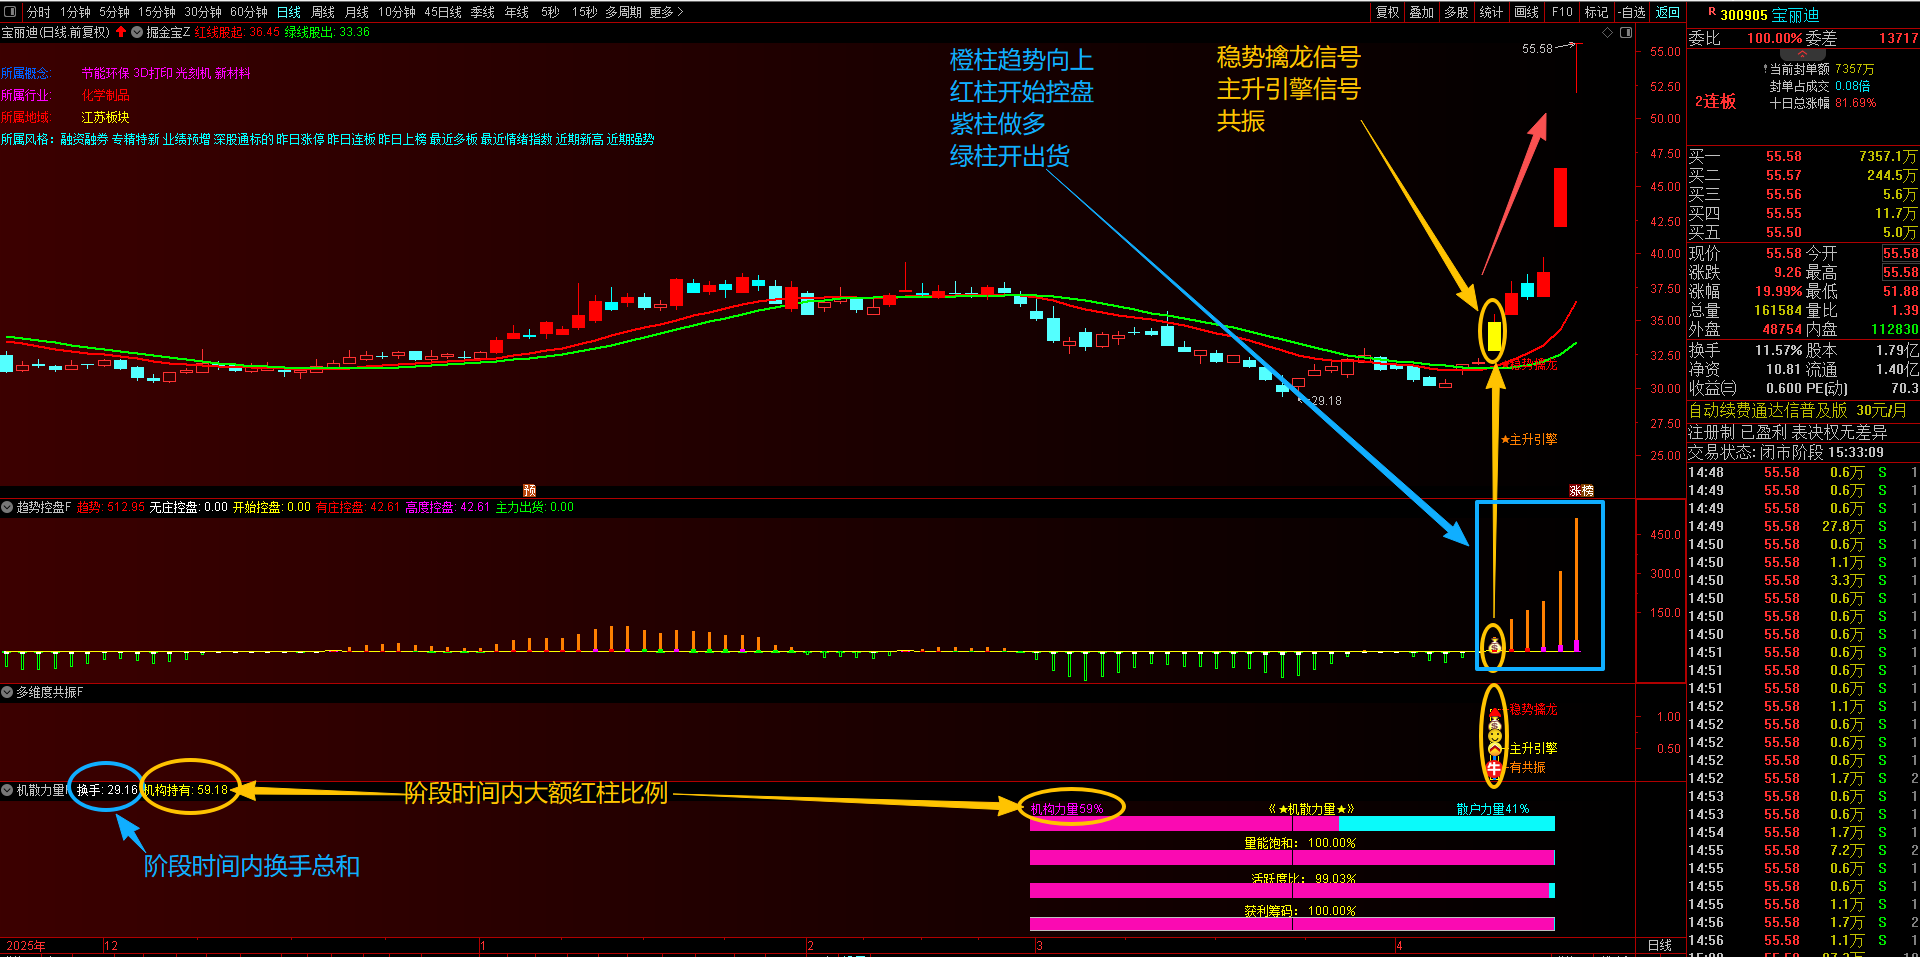Click the 量能饱和 progress bar
This screenshot has width=1920, height=957.
1292,858
